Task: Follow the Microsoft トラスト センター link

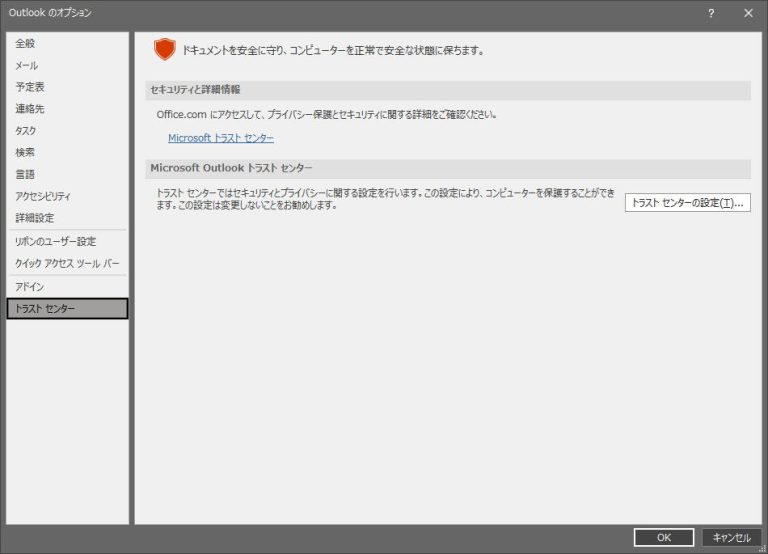Action: coord(221,138)
